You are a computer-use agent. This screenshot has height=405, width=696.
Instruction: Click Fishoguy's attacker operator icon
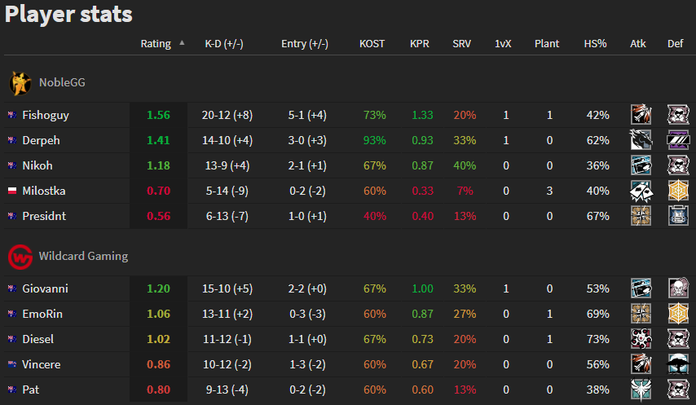[641, 115]
